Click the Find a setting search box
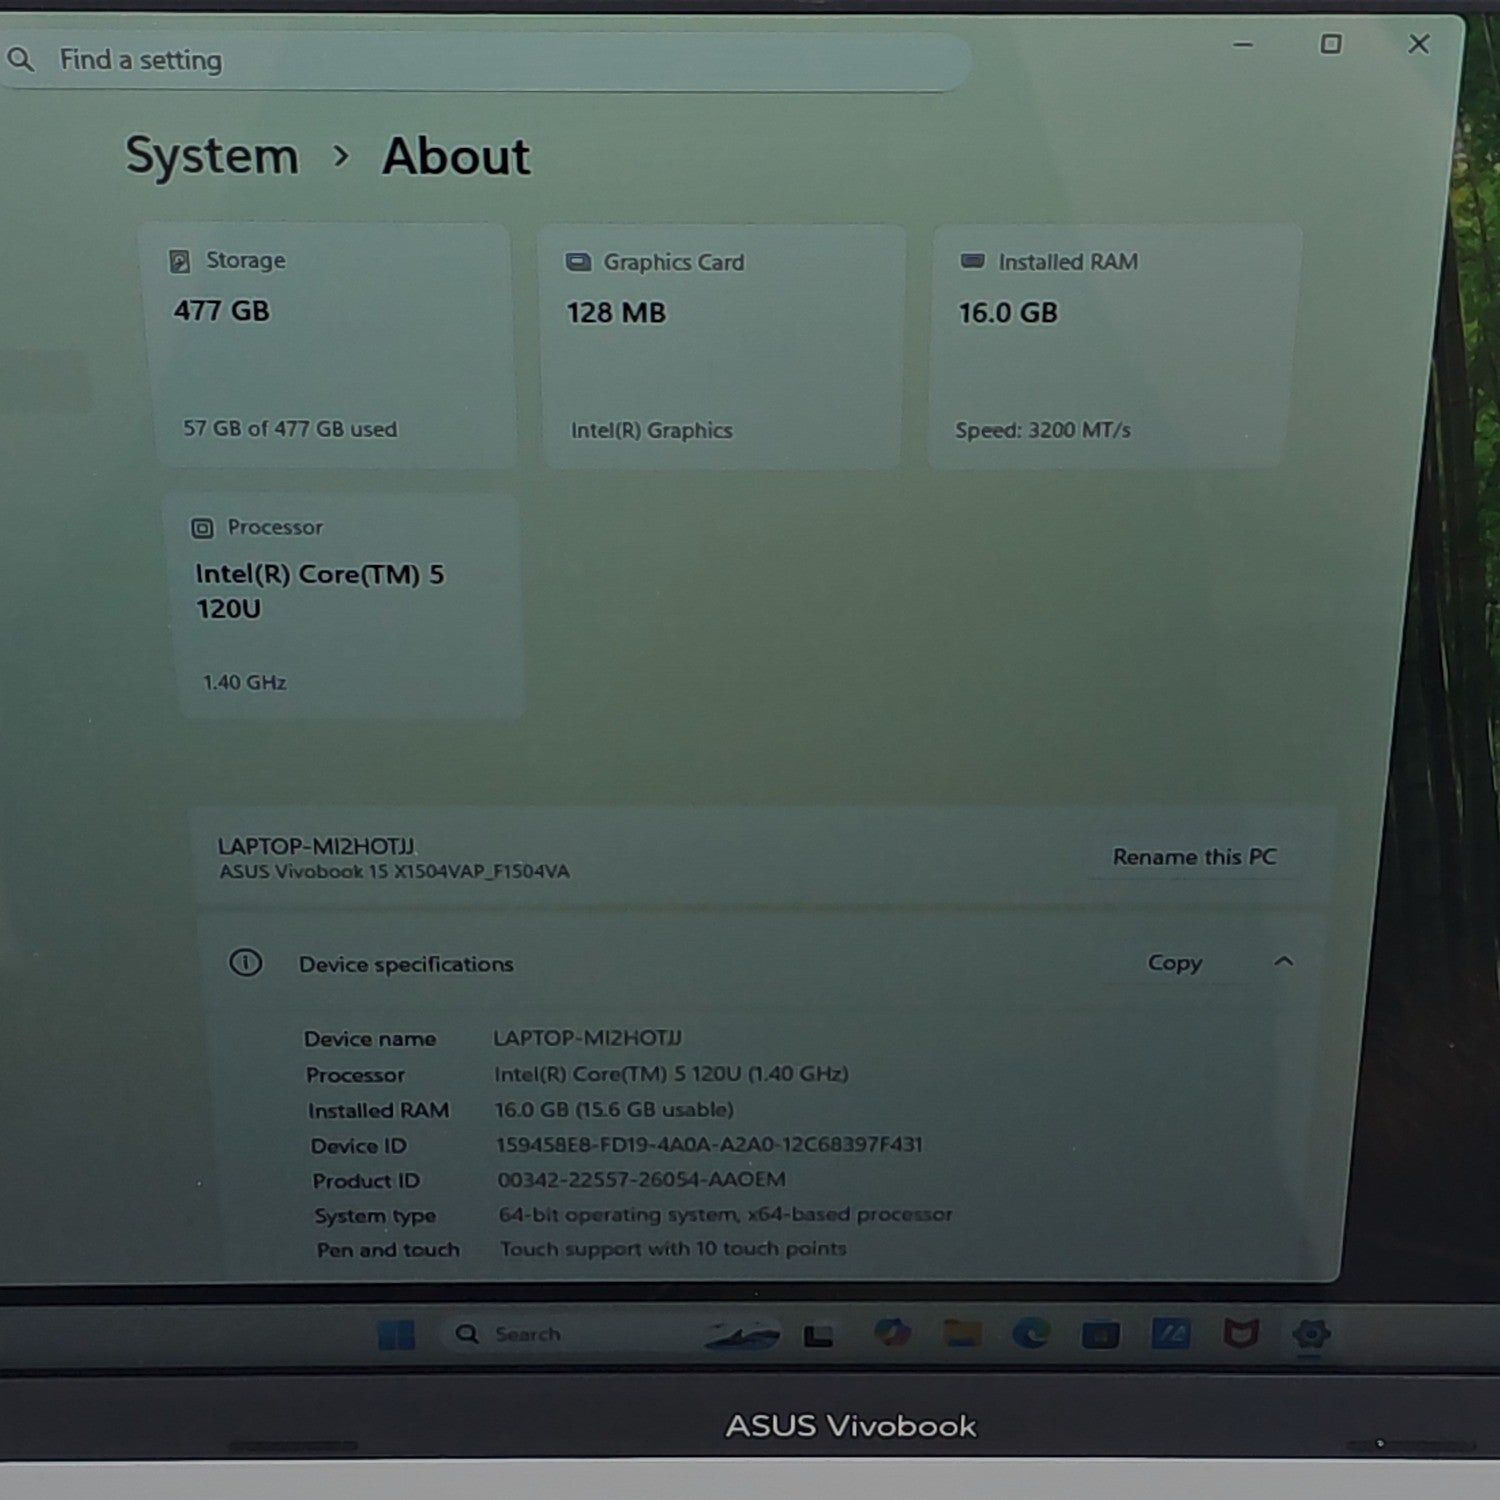Image resolution: width=1500 pixels, height=1500 pixels. pyautogui.click(x=485, y=61)
